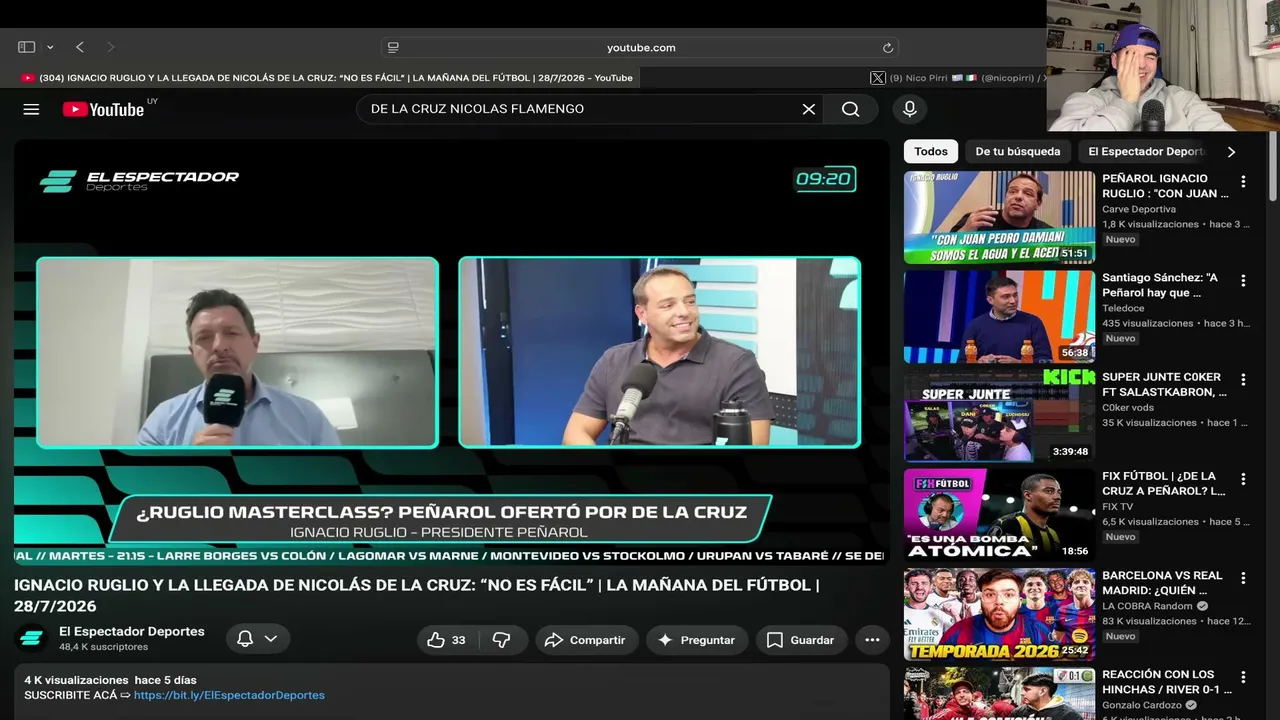Screen dimensions: 1280x720
Task: Click the main video player
Action: pos(451,352)
